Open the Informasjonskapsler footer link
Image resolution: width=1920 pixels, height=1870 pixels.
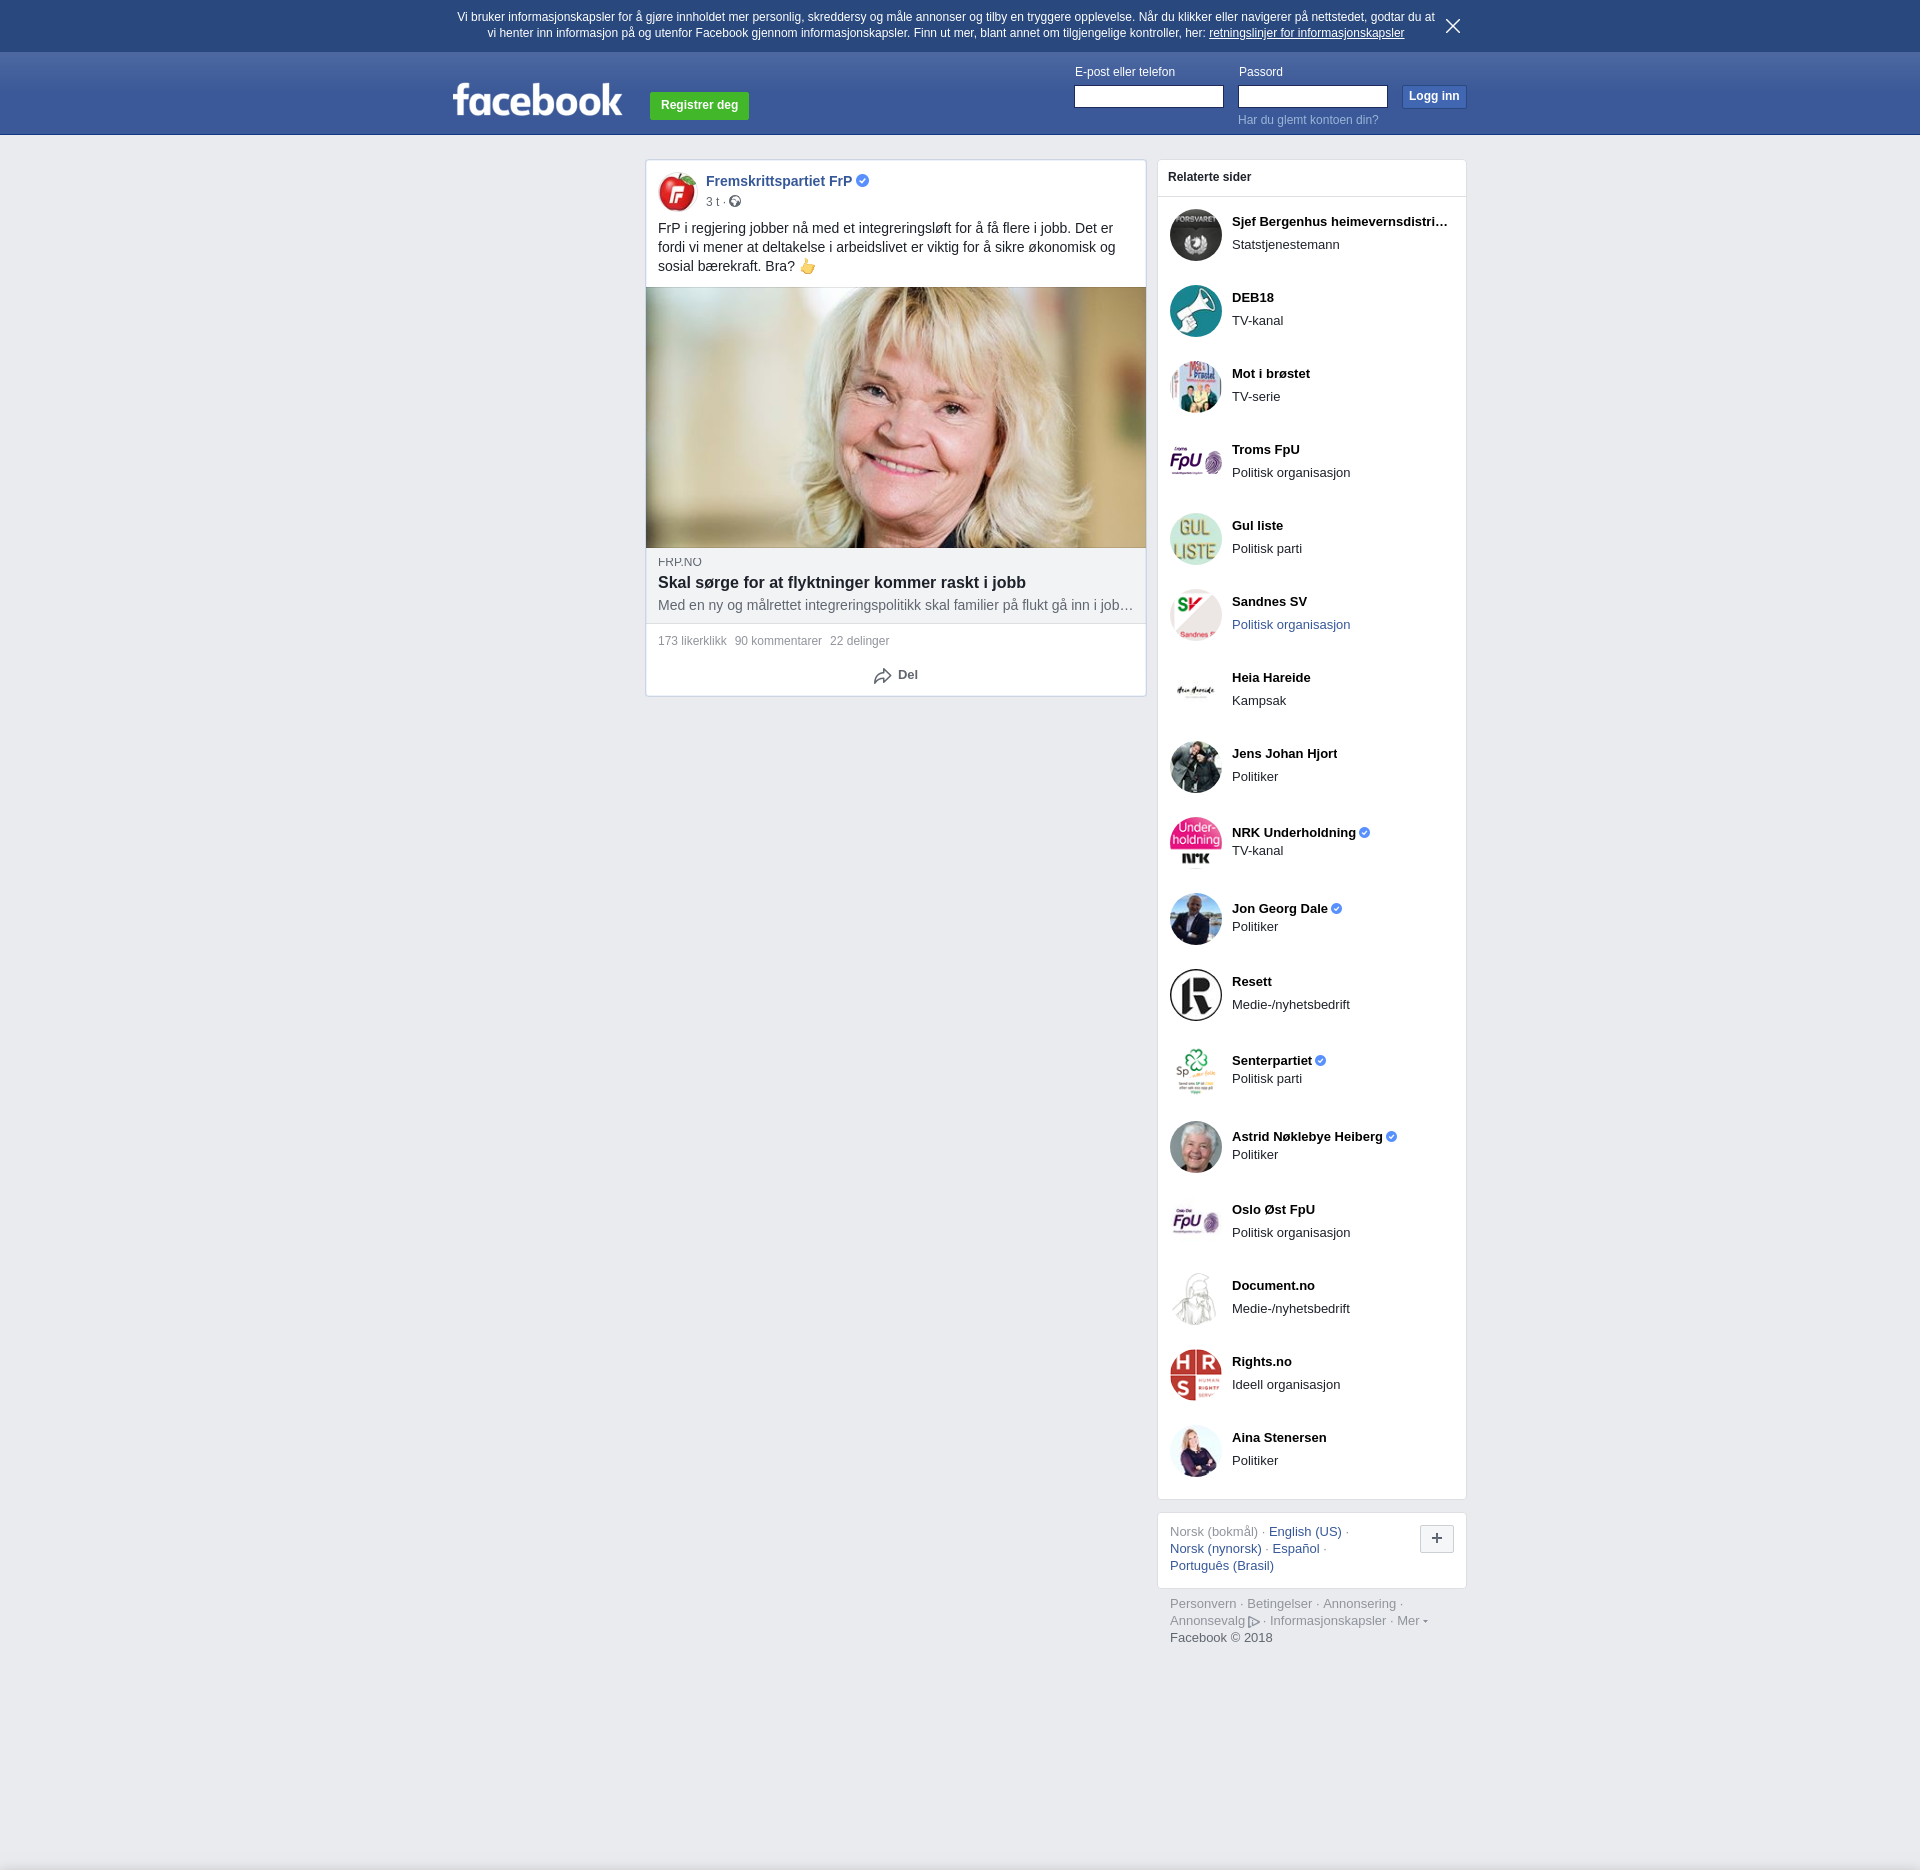(x=1328, y=1621)
